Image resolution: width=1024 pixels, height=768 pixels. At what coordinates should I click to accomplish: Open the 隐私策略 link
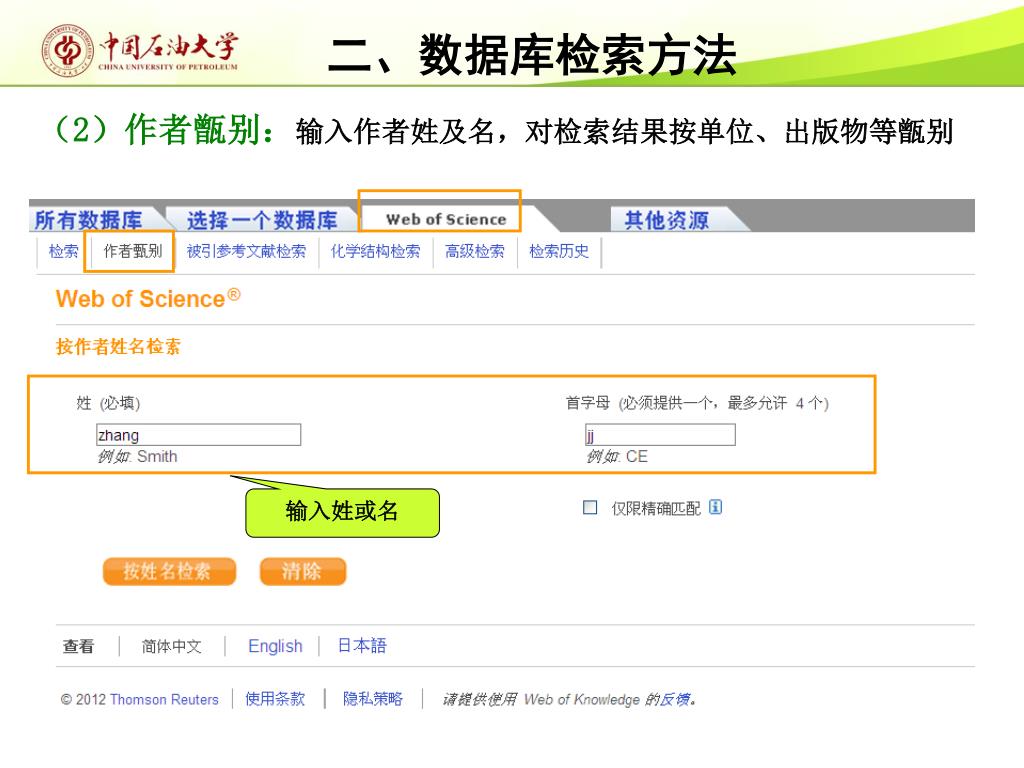pos(373,699)
